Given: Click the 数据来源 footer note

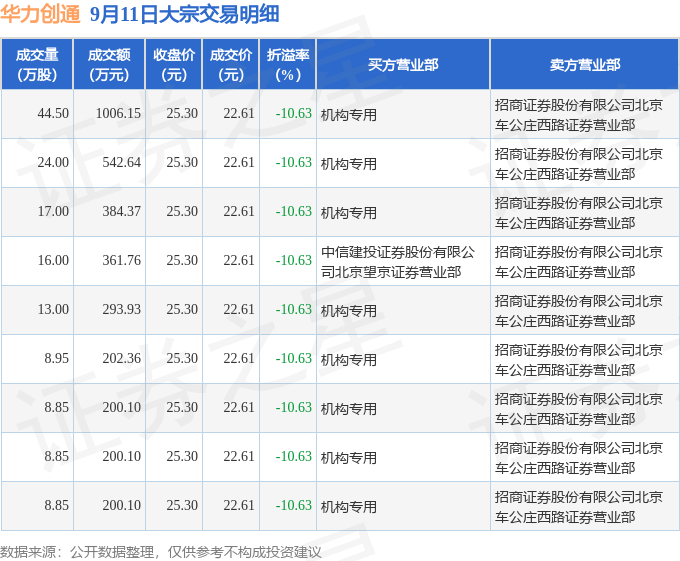Looking at the screenshot, I should pos(161,552).
